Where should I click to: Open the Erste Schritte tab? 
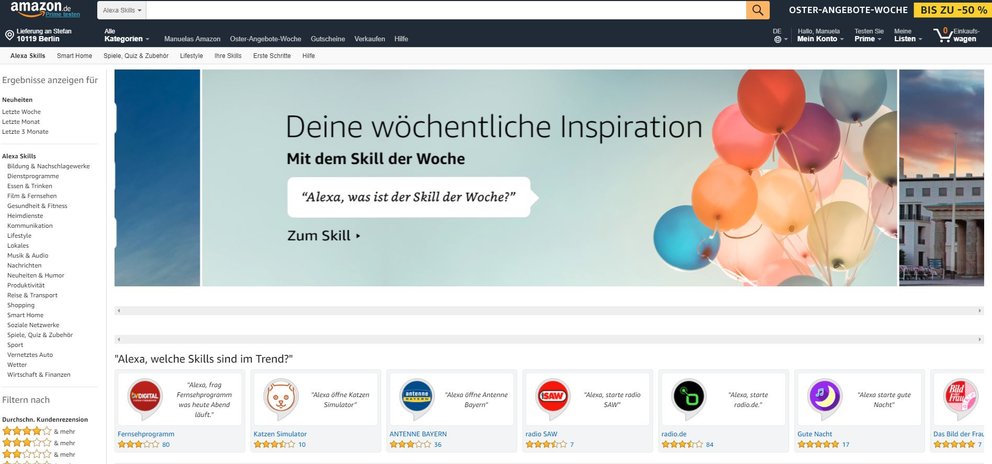[x=272, y=56]
